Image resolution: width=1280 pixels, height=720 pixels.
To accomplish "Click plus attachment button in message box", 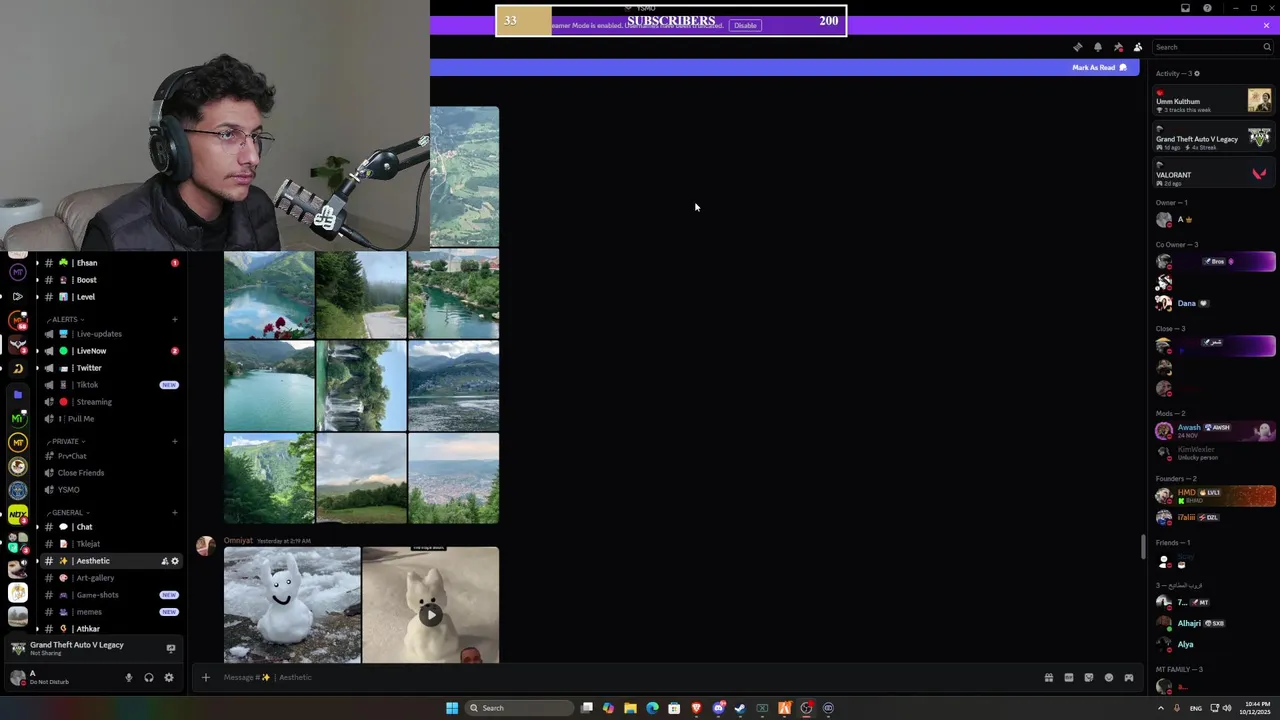I will click(205, 678).
